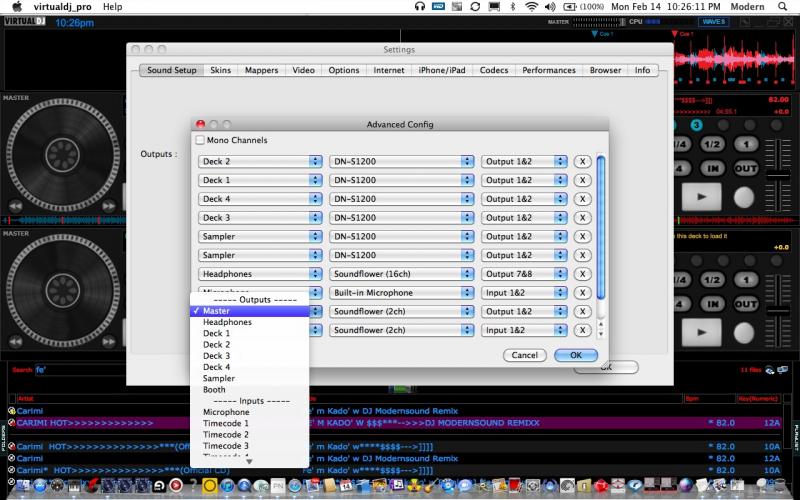Cancel the Advanced Config dialog
Image resolution: width=800 pixels, height=500 pixels.
525,355
